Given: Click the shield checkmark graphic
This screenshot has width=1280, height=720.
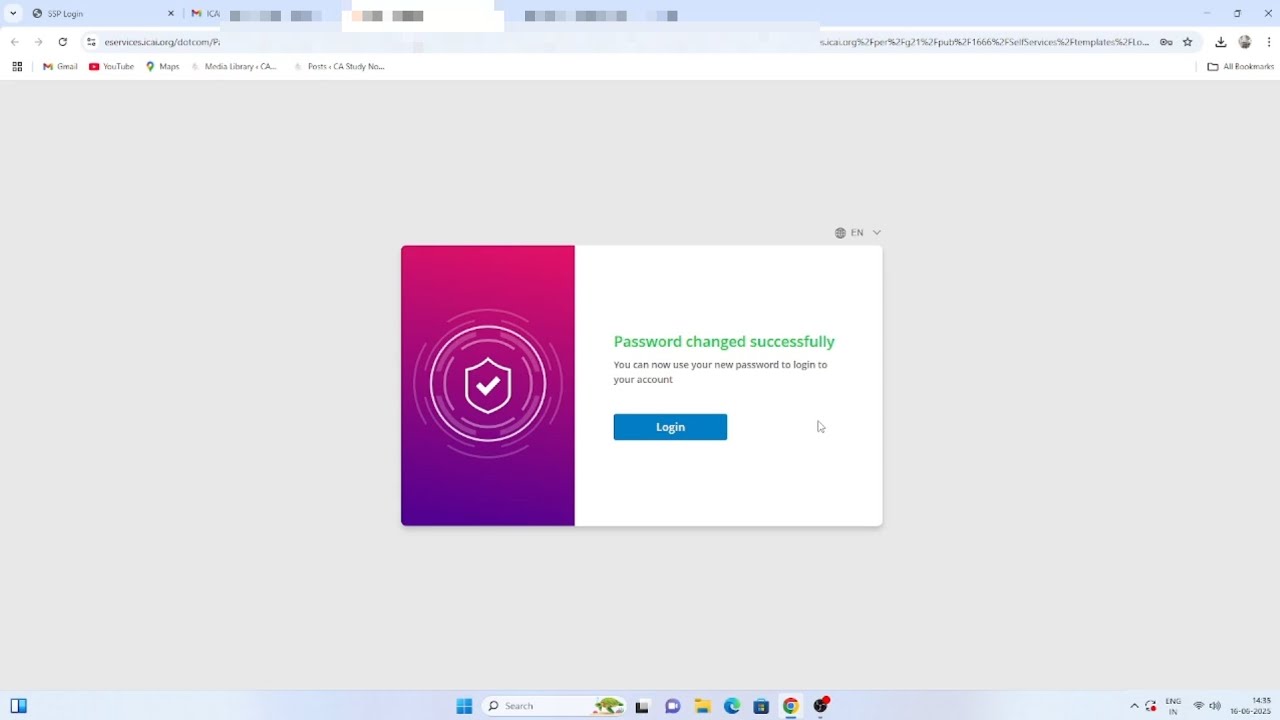Looking at the screenshot, I should 488,384.
